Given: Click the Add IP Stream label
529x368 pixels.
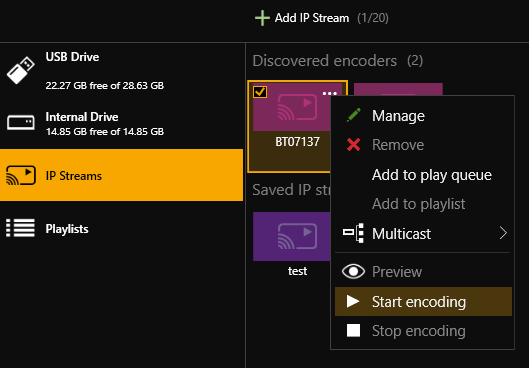Looking at the screenshot, I should point(312,18).
